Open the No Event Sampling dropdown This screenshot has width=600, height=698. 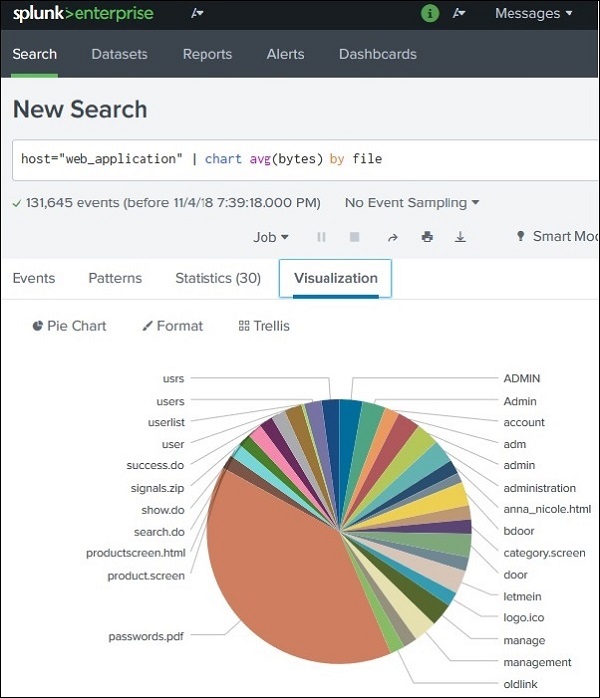[x=411, y=203]
